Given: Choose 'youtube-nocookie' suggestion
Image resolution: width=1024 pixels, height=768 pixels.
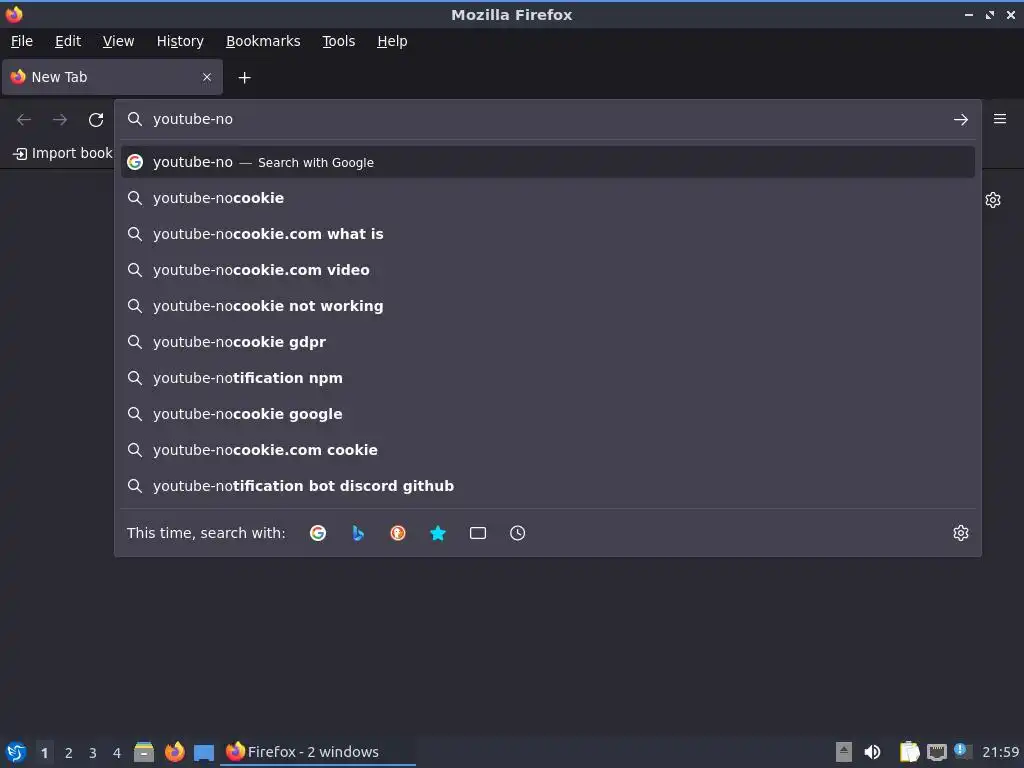Looking at the screenshot, I should point(547,198).
